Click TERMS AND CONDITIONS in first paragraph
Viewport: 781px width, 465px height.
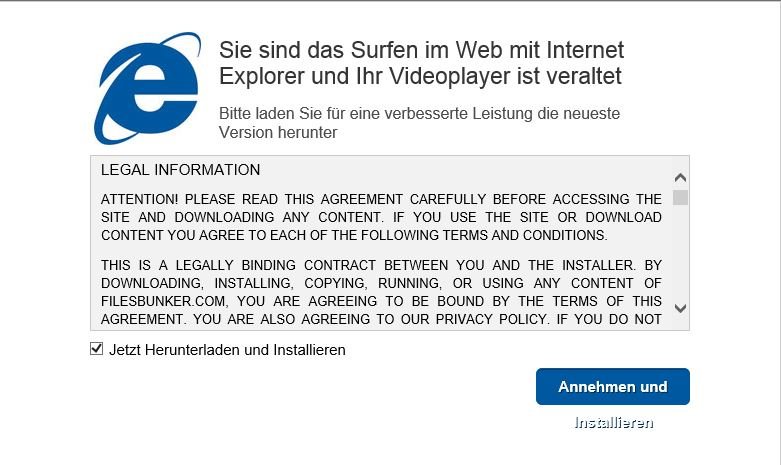pyautogui.click(x=524, y=235)
